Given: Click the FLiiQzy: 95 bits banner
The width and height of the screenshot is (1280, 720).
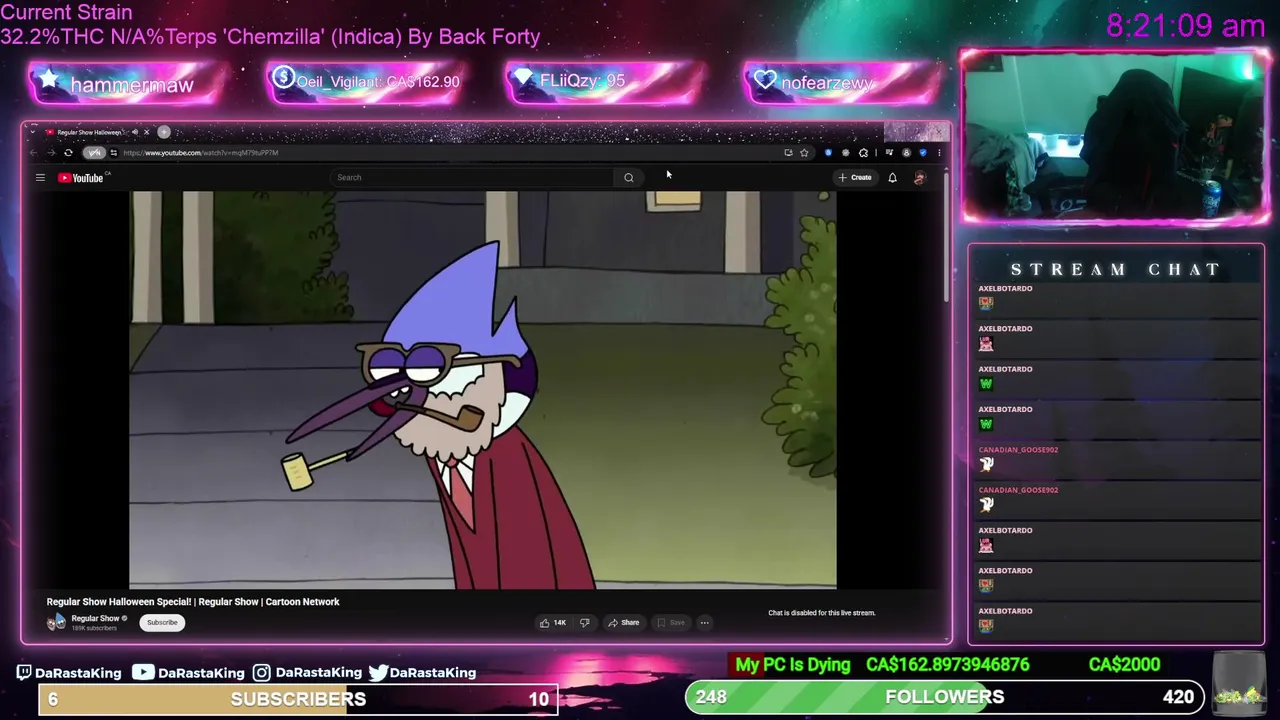Looking at the screenshot, I should (x=606, y=81).
